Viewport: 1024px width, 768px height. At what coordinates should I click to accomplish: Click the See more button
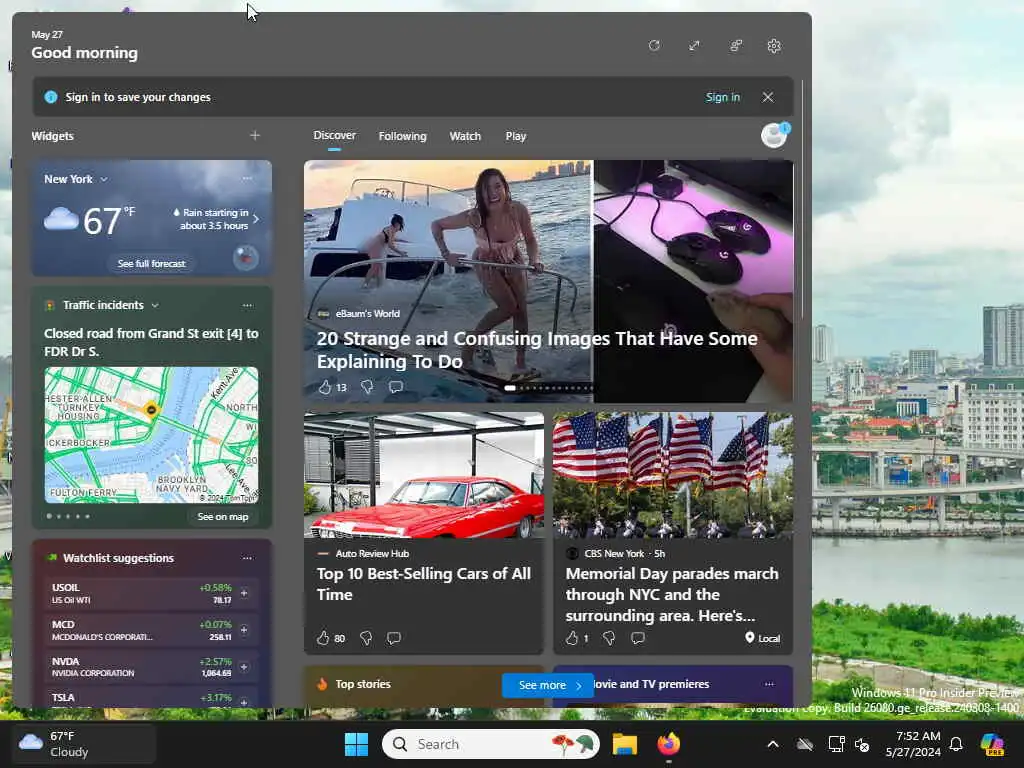pos(548,685)
